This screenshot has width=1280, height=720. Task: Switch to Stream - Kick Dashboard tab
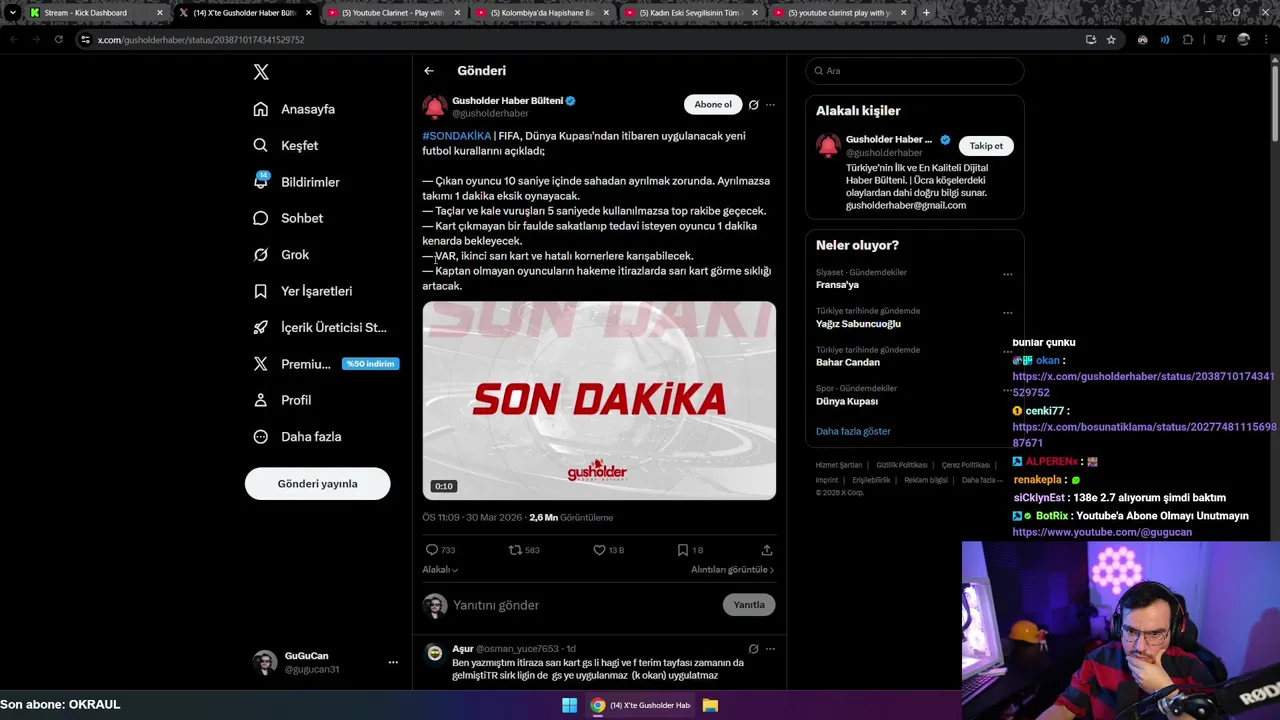97,13
